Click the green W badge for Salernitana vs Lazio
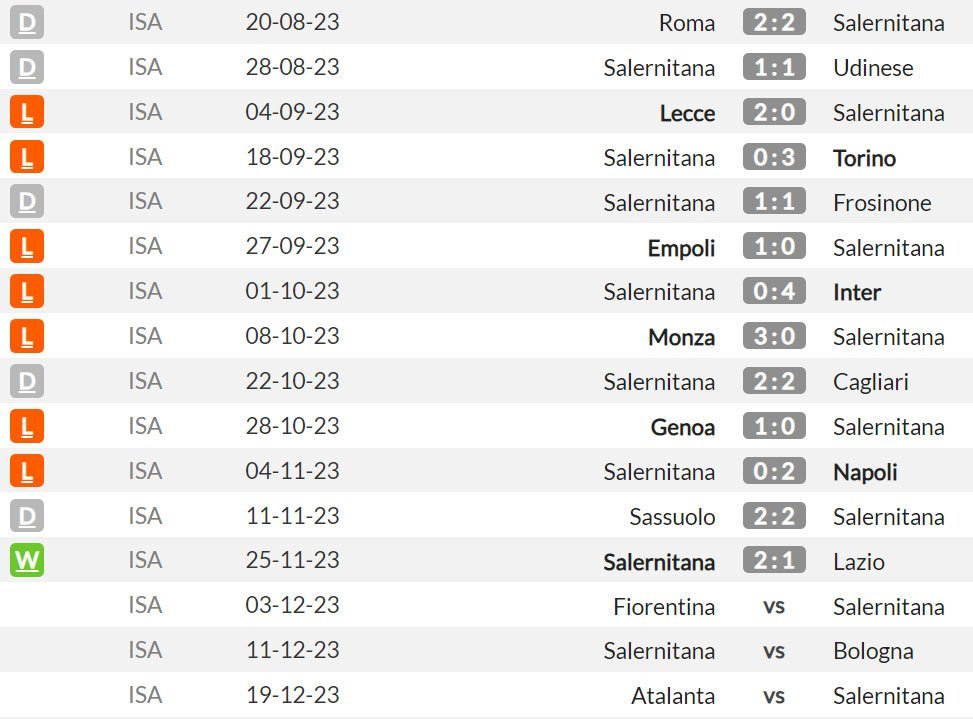 27,561
